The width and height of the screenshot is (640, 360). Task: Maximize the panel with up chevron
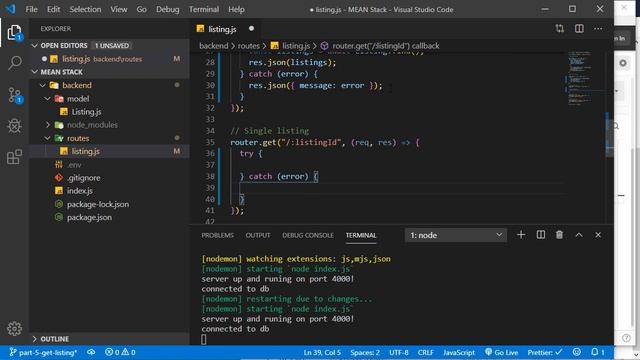(579, 235)
